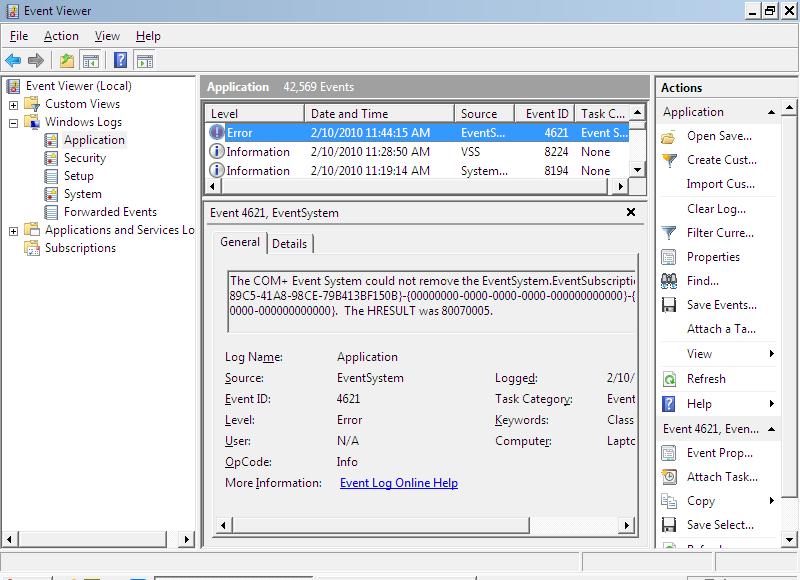The width and height of the screenshot is (800, 580).
Task: Click Create Custom View funnel action
Action: (x=669, y=160)
